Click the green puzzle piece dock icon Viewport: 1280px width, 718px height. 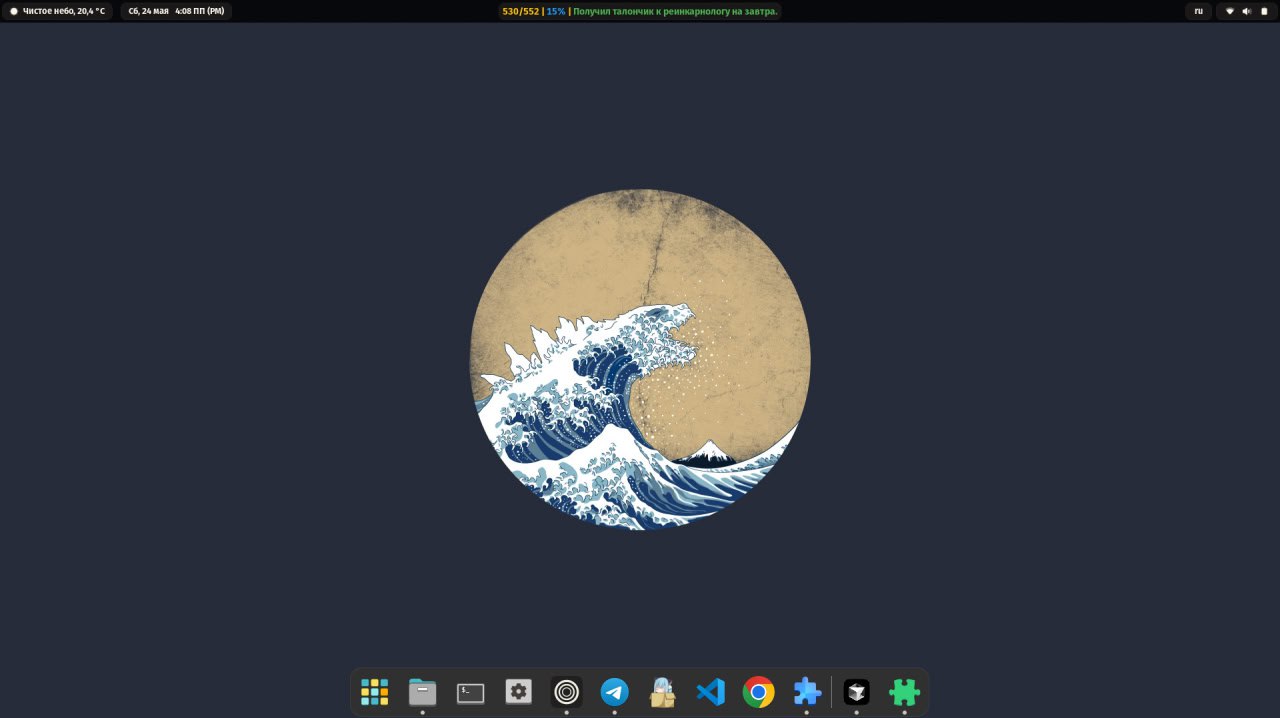[x=904, y=692]
